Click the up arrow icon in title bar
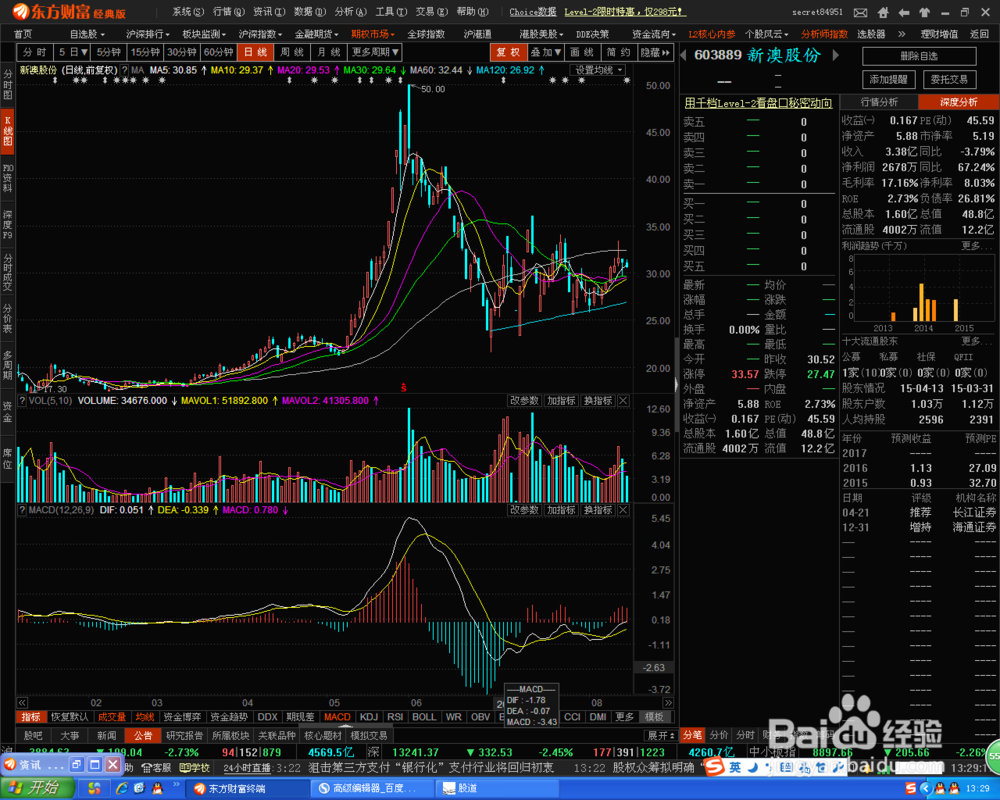Image resolution: width=1000 pixels, height=800 pixels. coord(924,12)
